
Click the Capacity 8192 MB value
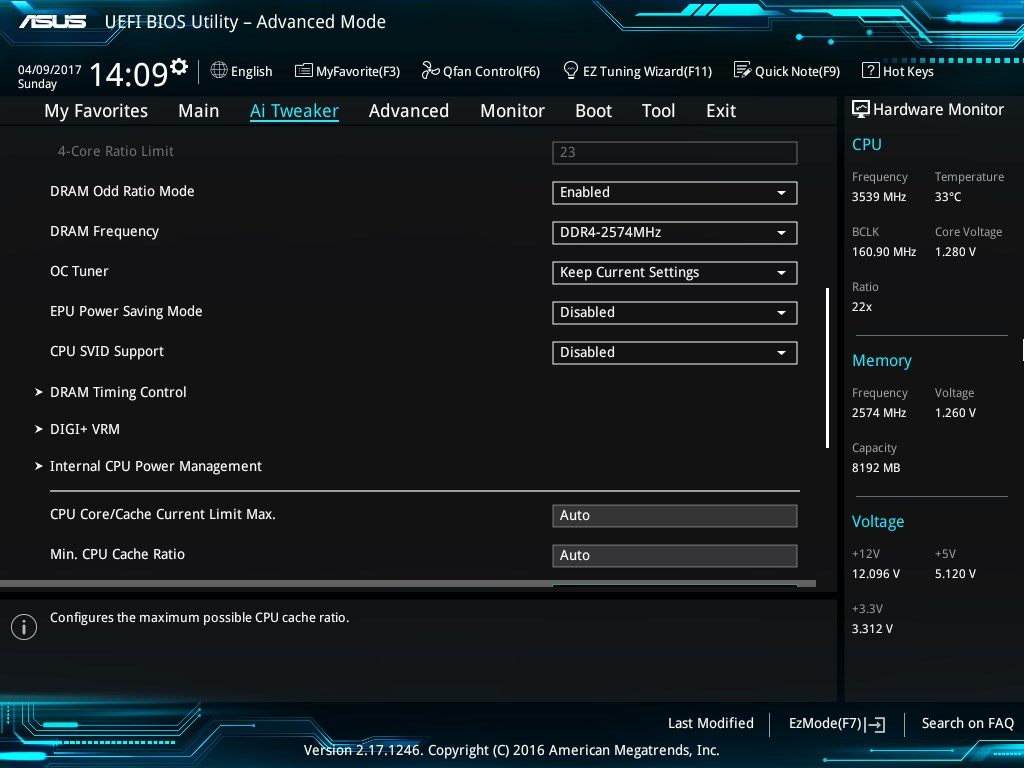(876, 468)
